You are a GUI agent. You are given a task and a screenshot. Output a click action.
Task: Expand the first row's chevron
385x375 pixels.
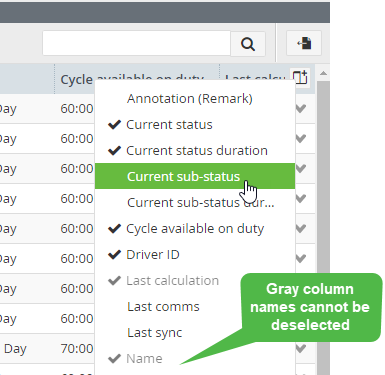301,108
